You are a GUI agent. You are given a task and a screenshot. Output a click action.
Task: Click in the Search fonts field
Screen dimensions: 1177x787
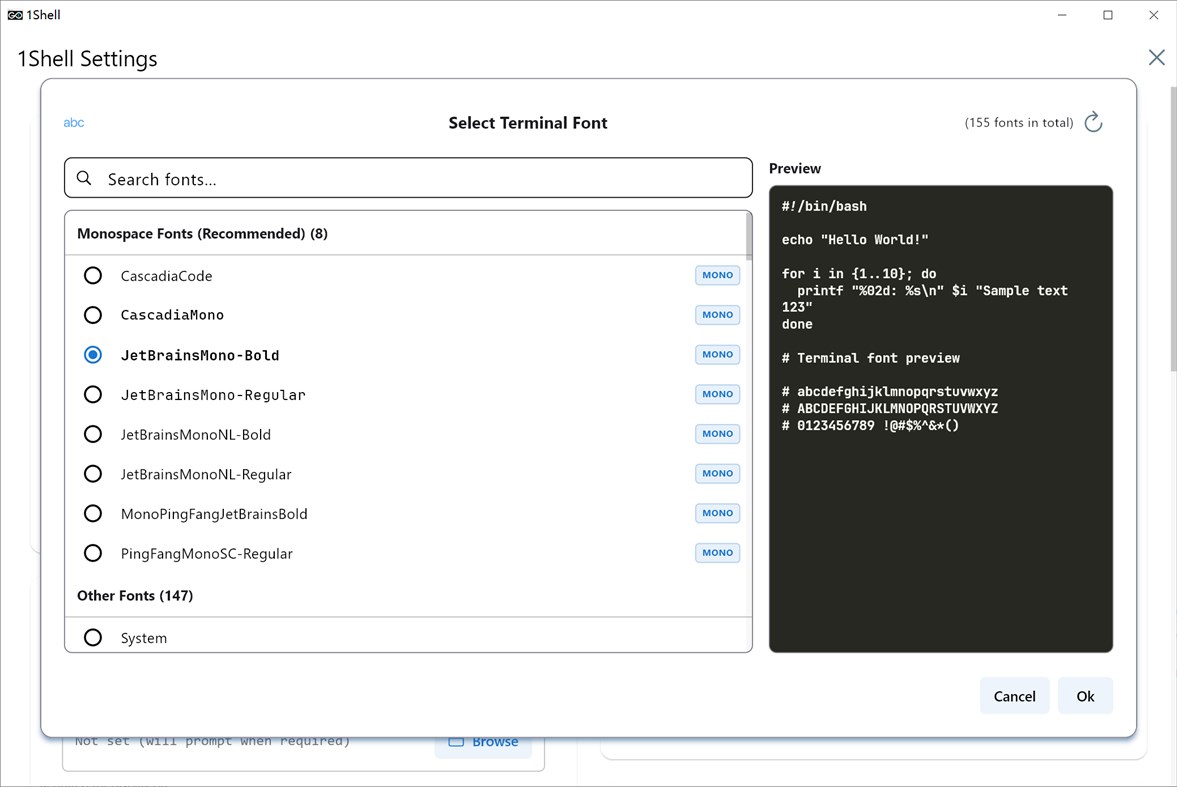click(408, 178)
